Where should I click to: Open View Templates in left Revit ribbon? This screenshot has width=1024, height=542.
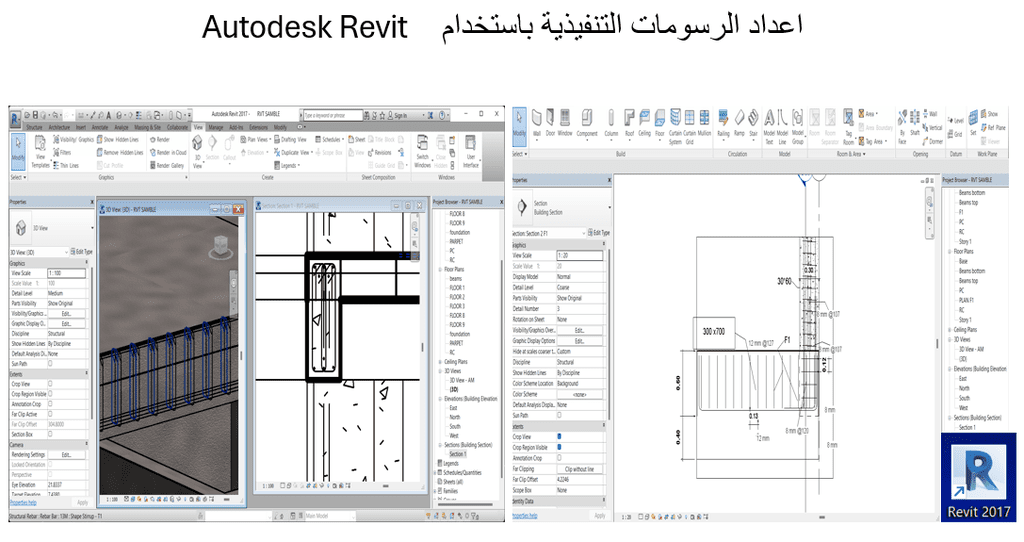(40, 151)
